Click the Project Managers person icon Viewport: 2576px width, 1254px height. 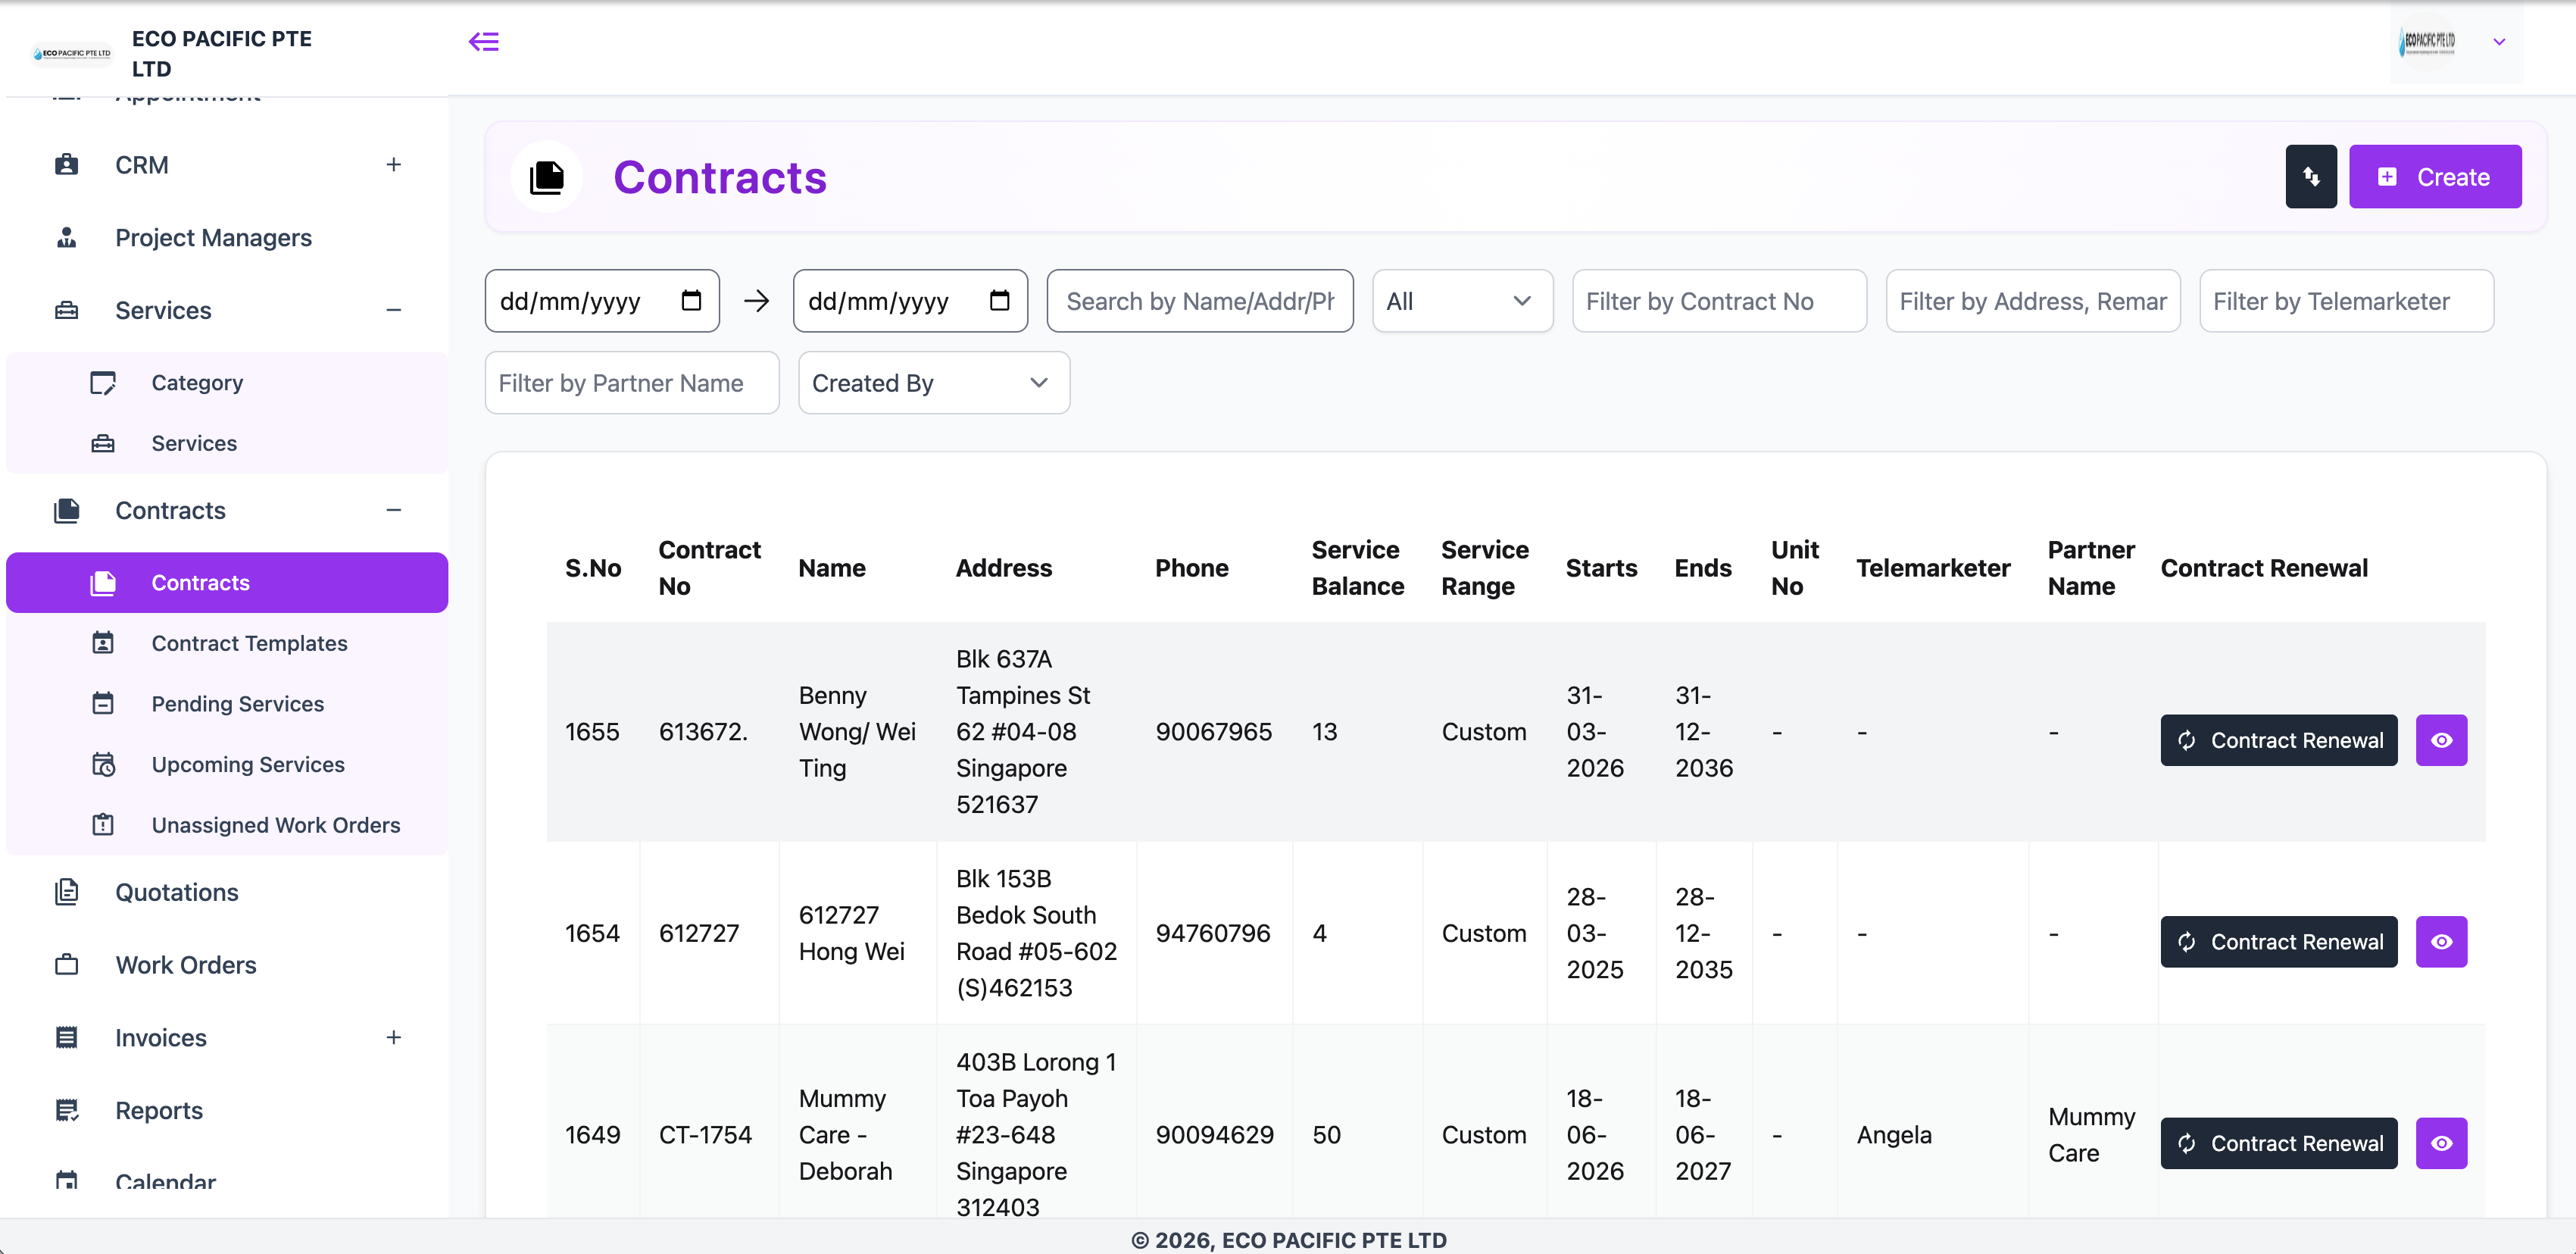pos(67,237)
